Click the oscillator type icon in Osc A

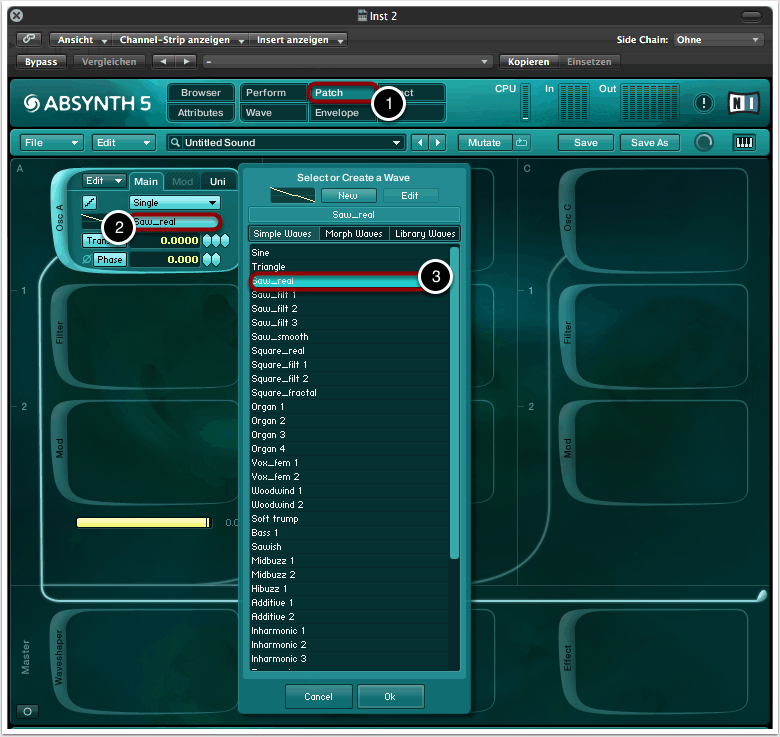pyautogui.click(x=90, y=203)
